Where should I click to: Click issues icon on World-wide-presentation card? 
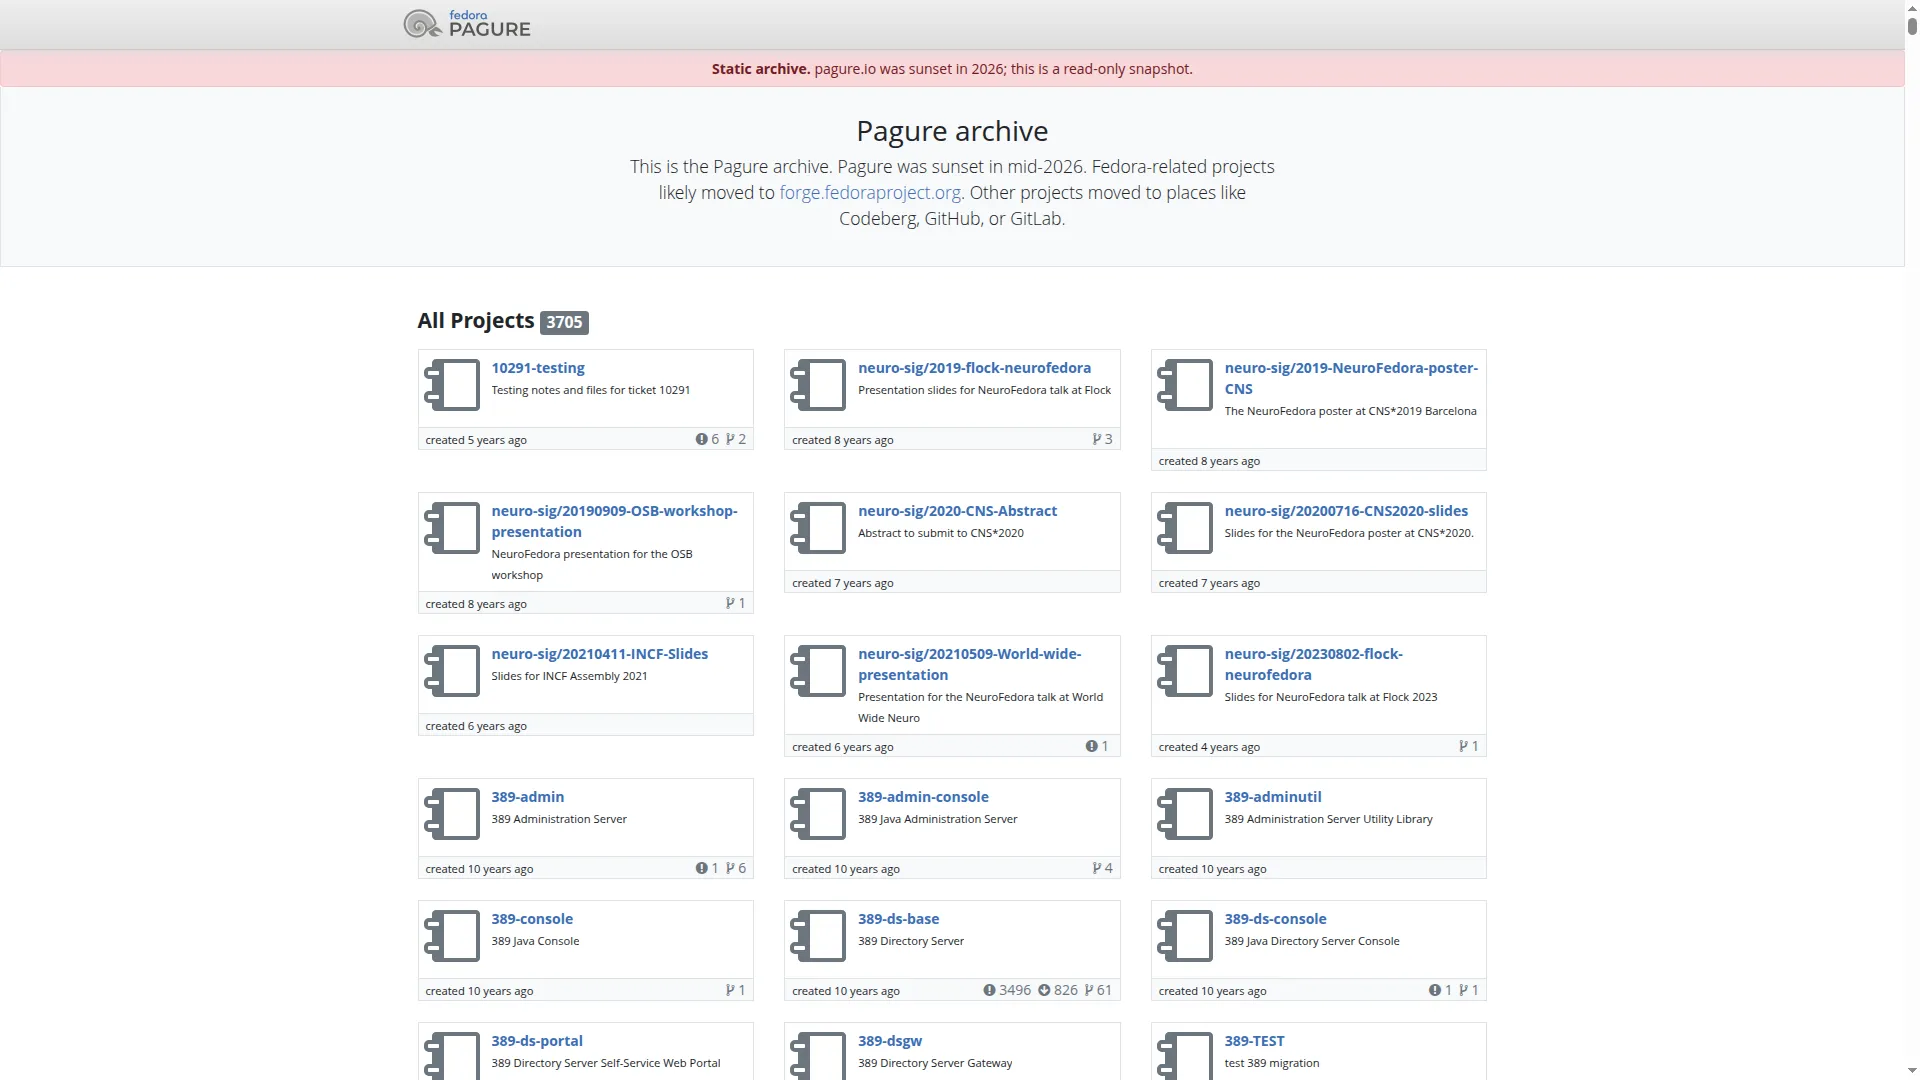pyautogui.click(x=1092, y=747)
